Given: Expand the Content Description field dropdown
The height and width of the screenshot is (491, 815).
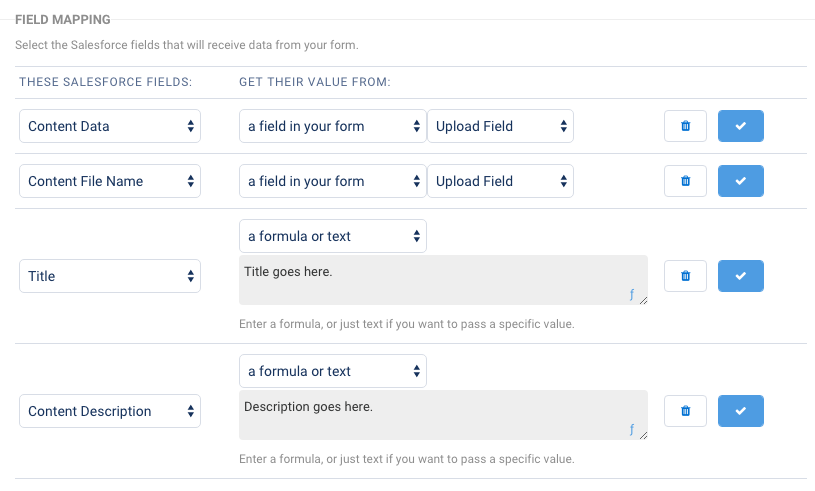Looking at the screenshot, I should [110, 411].
